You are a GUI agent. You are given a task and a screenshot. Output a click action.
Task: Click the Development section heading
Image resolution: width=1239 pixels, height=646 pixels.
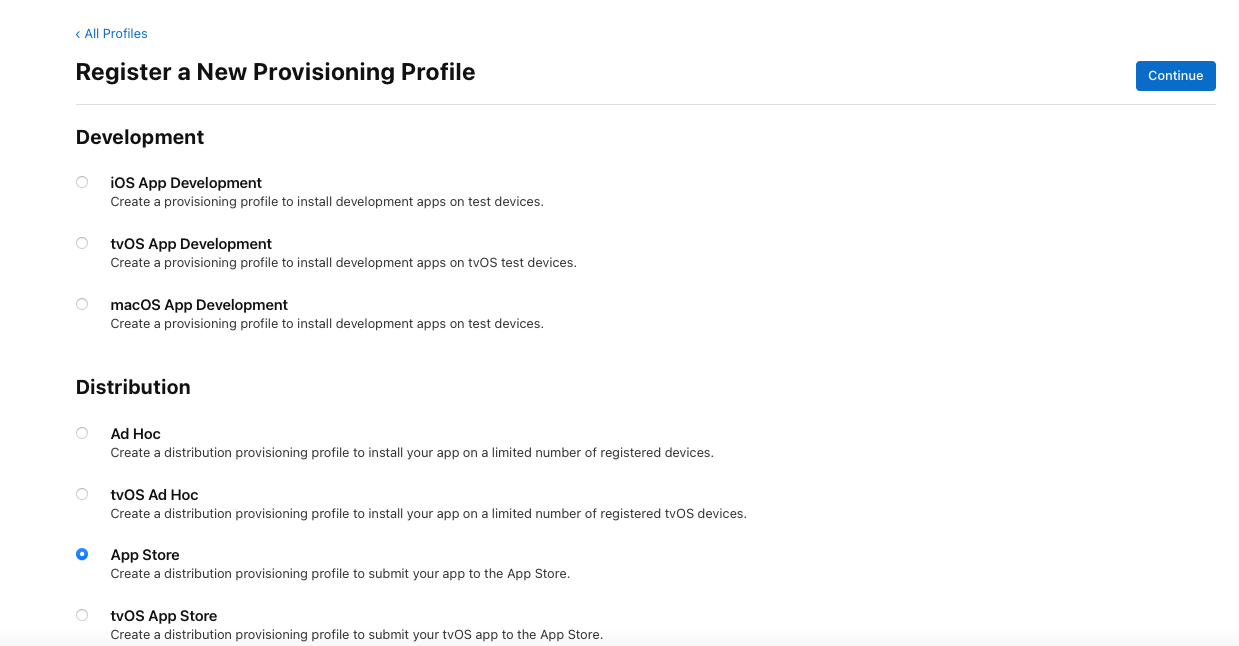click(x=140, y=137)
